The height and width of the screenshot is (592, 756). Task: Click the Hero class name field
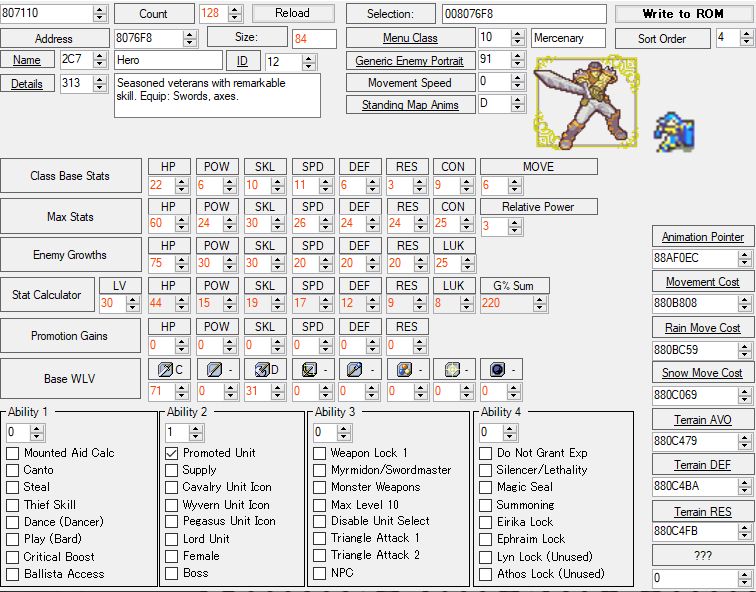[x=168, y=60]
